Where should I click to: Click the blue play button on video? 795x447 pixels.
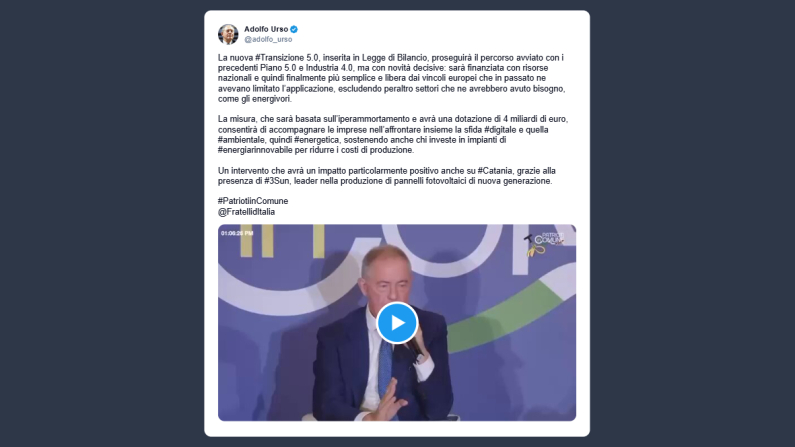[x=397, y=323]
